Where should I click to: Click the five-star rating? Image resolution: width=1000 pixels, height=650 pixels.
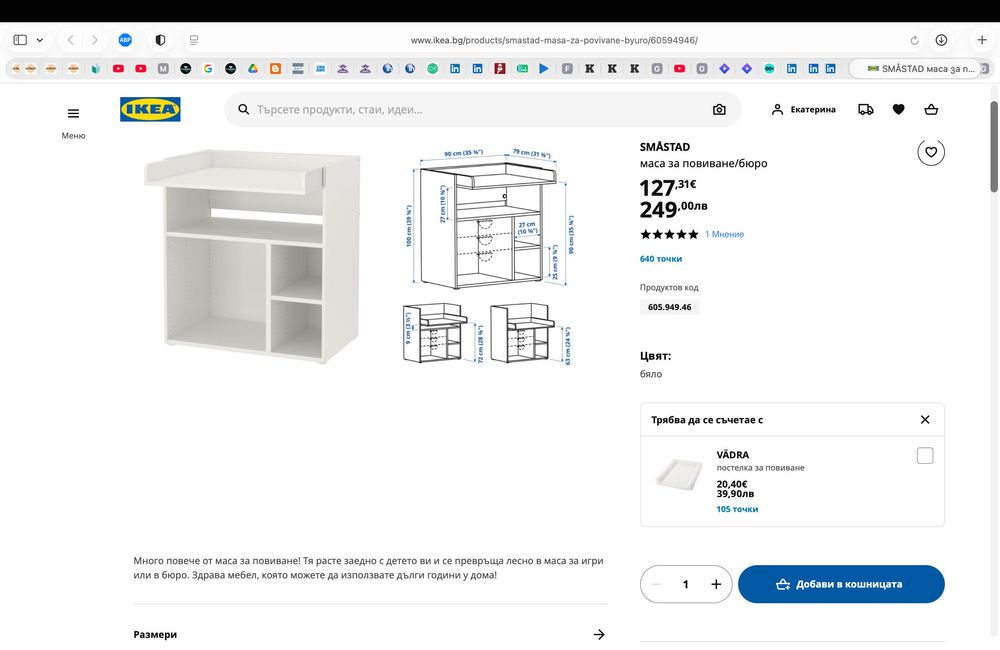click(x=669, y=234)
